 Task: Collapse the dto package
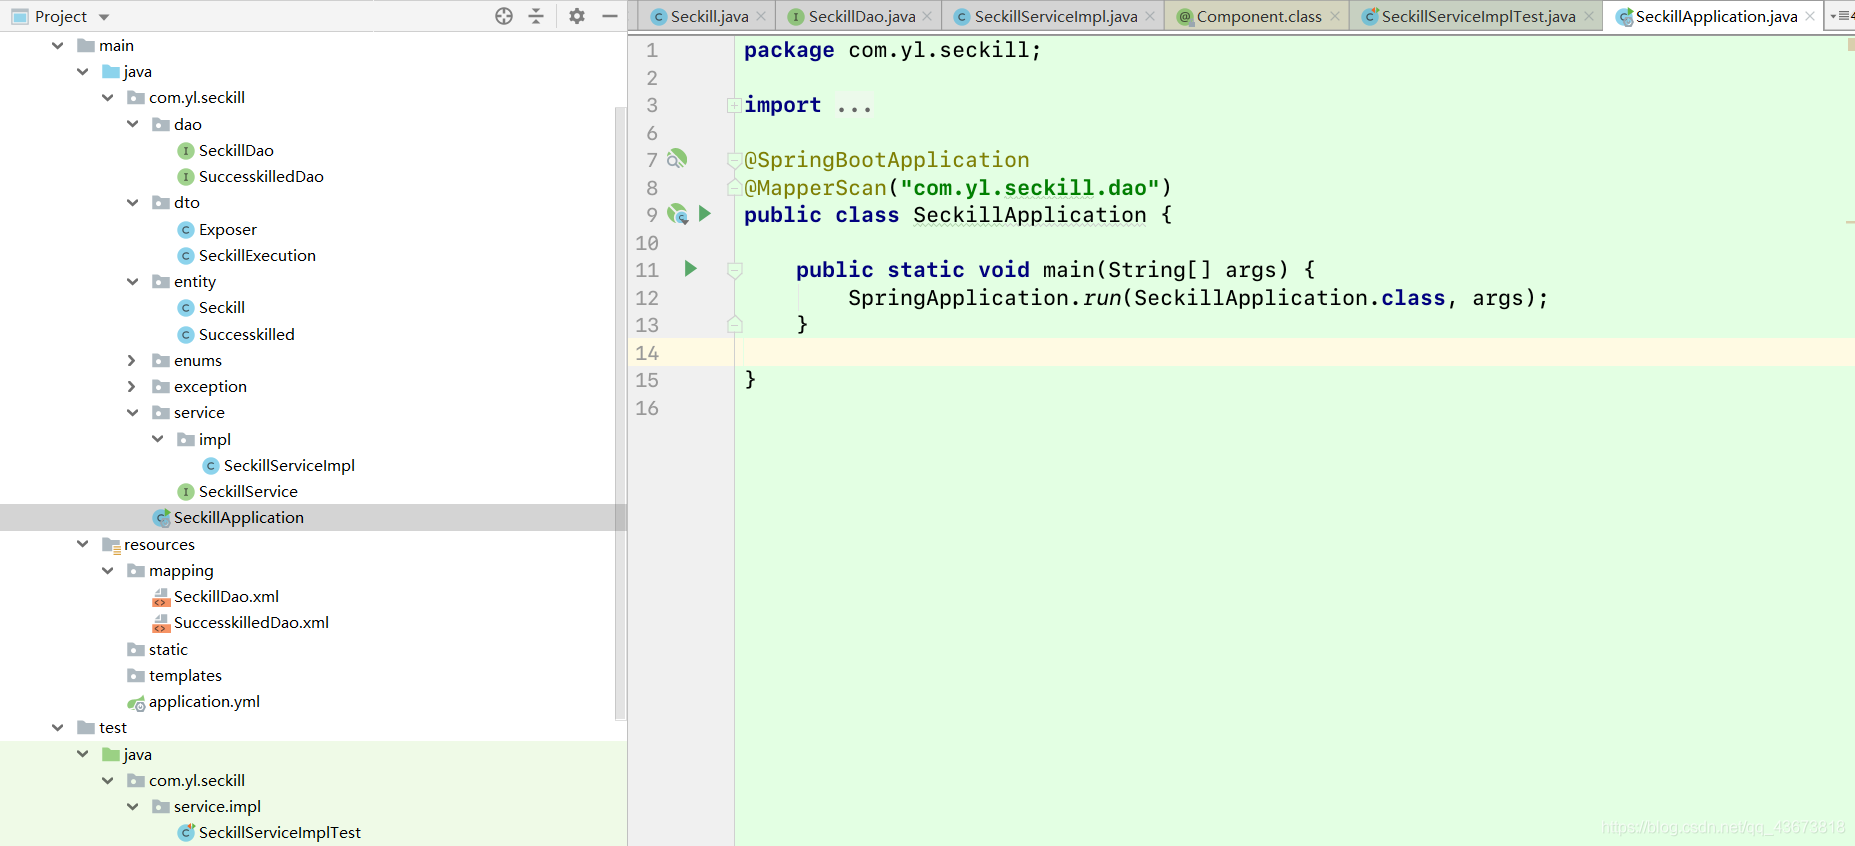point(133,203)
